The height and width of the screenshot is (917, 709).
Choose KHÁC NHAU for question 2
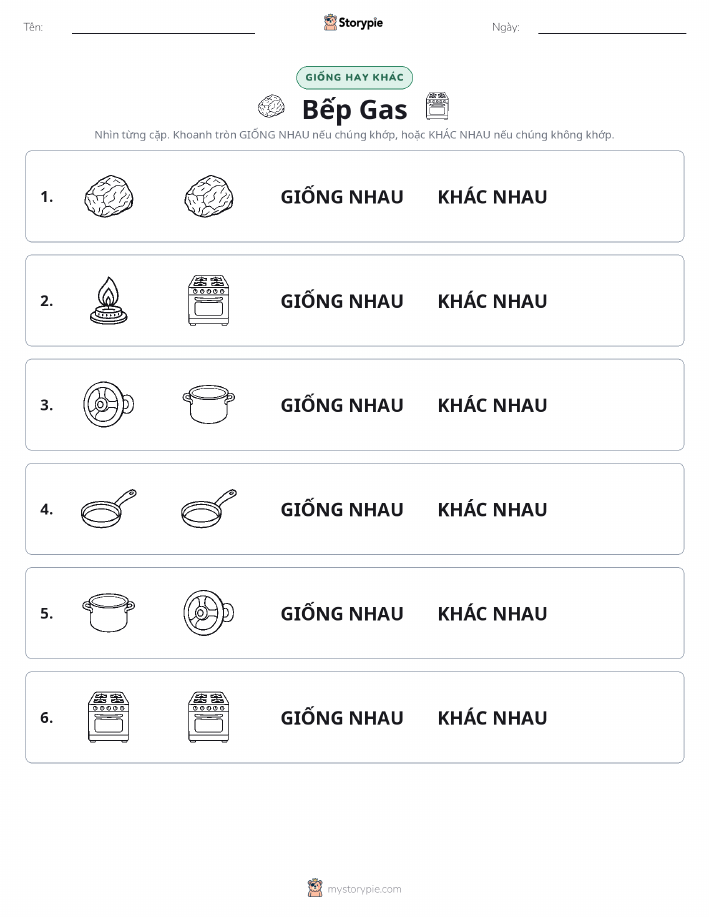[493, 301]
